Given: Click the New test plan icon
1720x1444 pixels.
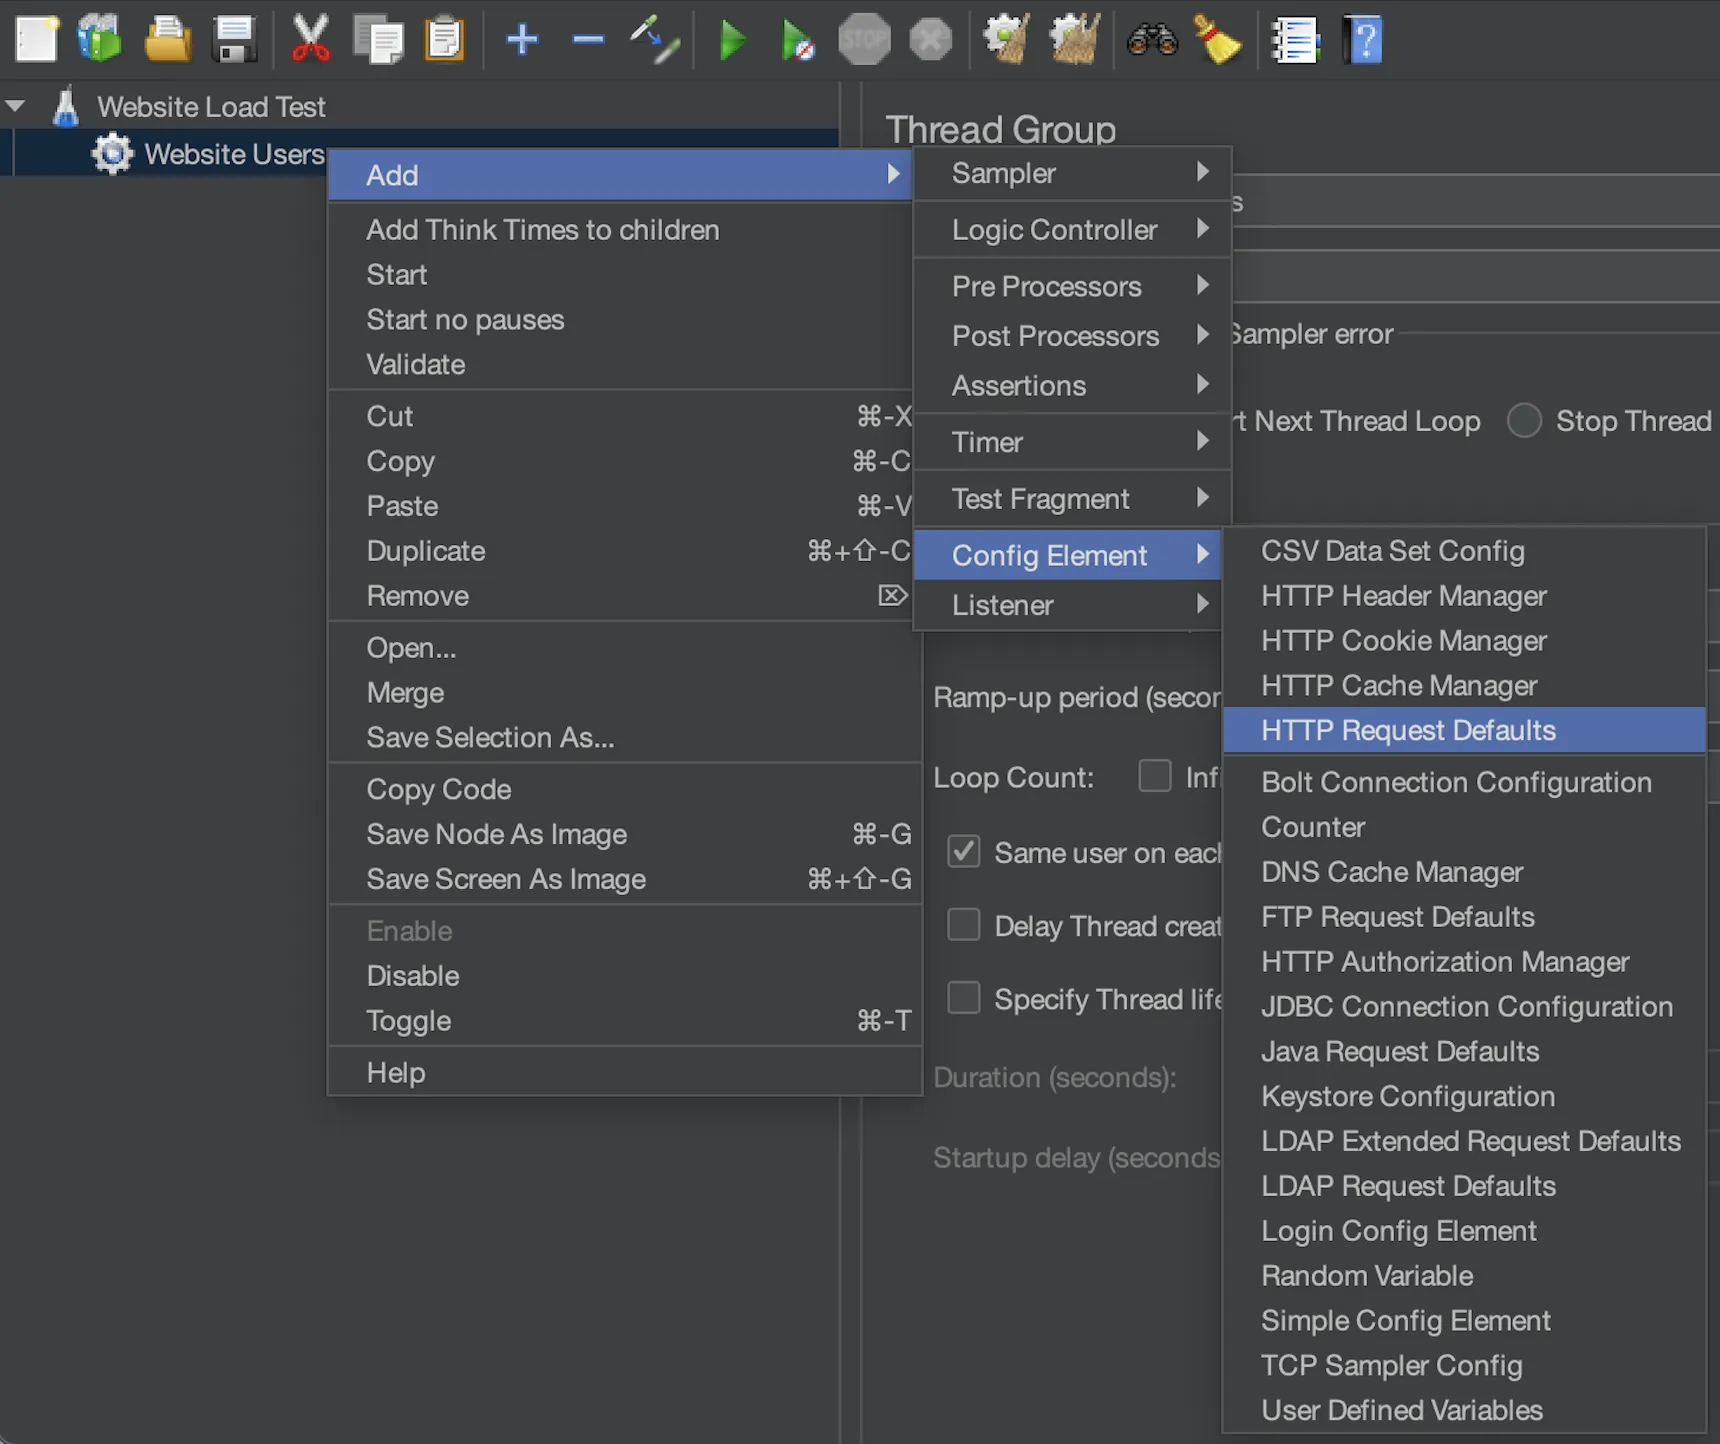Looking at the screenshot, I should (37, 40).
